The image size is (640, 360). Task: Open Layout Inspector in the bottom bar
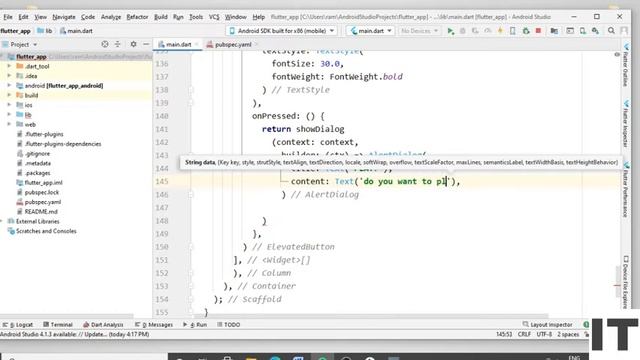[547, 324]
